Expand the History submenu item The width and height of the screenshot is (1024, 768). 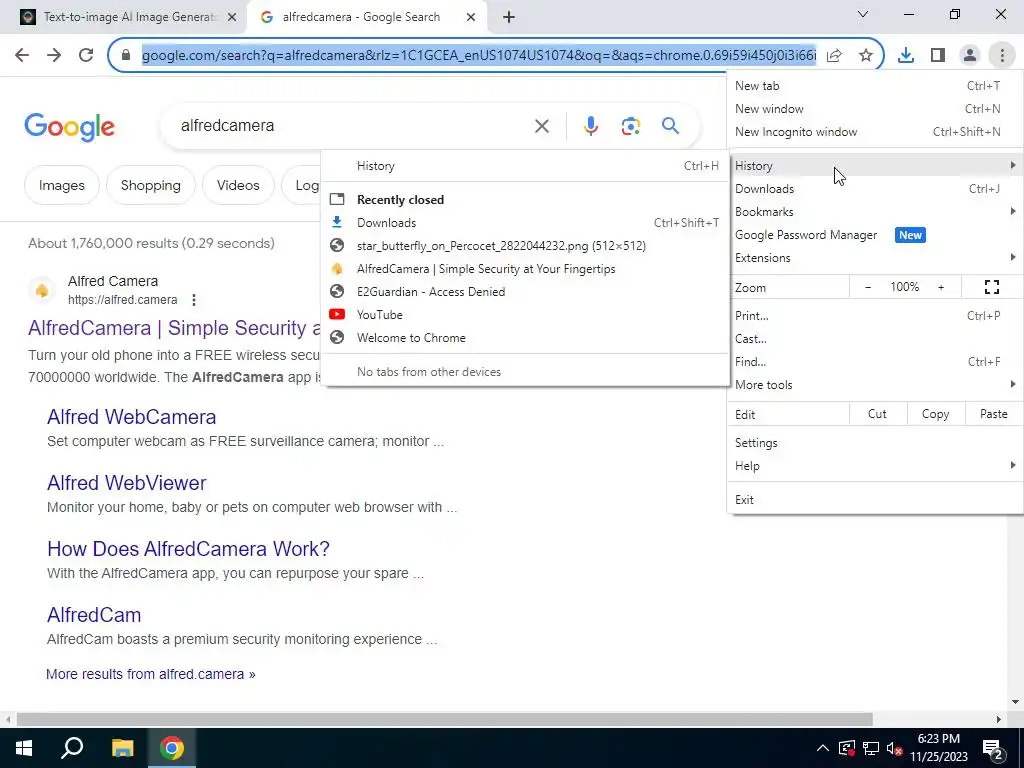pos(875,166)
